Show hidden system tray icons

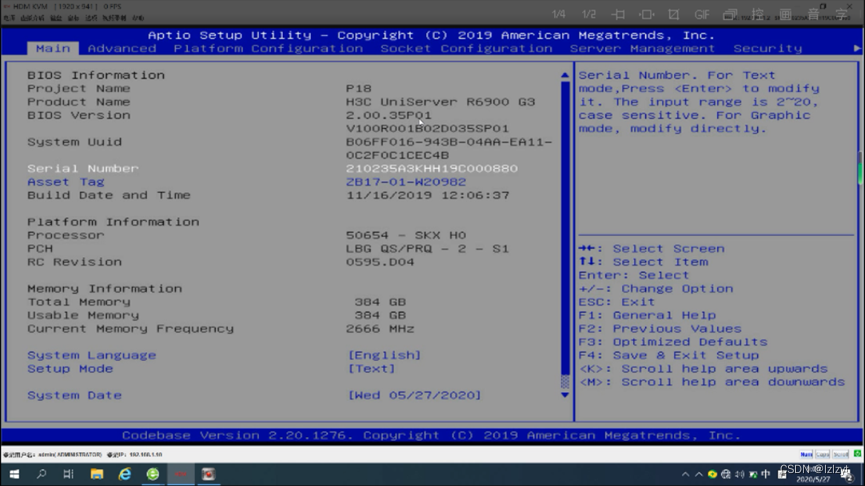pyautogui.click(x=685, y=474)
